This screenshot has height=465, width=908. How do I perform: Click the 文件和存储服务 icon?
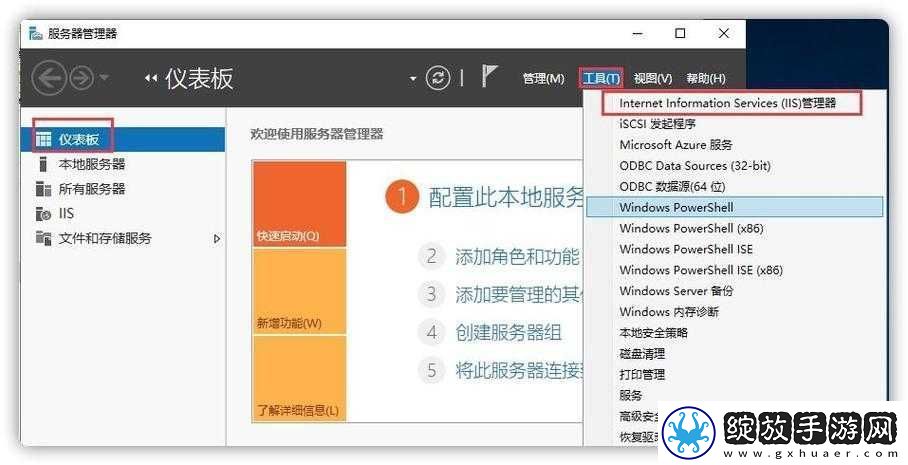(43, 238)
